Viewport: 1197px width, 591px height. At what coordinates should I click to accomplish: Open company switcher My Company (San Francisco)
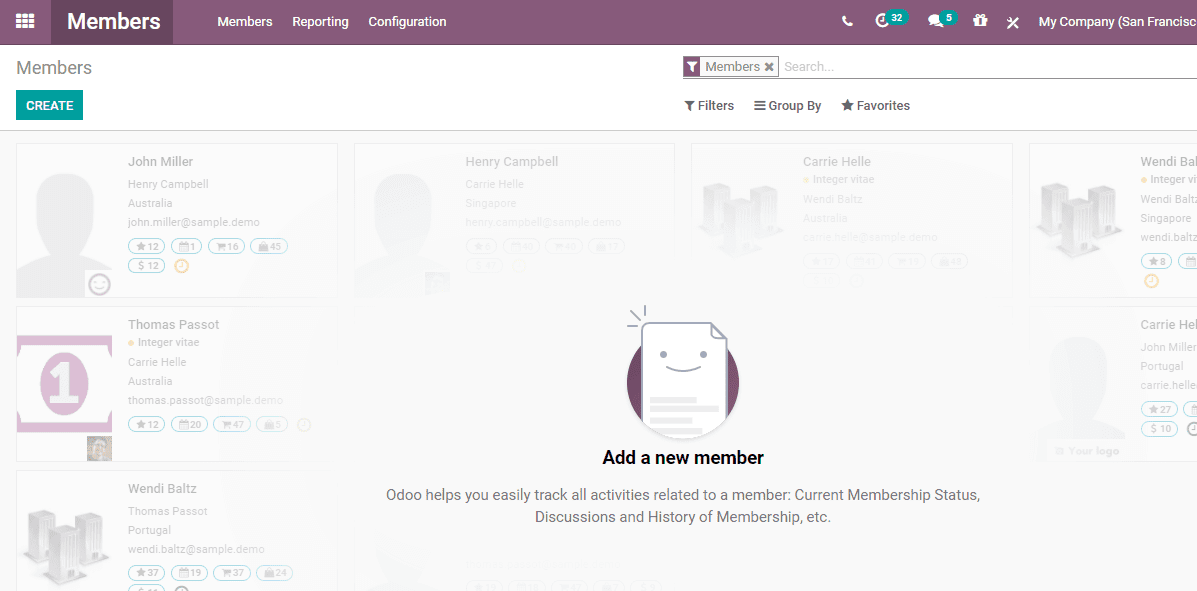[x=1118, y=21]
